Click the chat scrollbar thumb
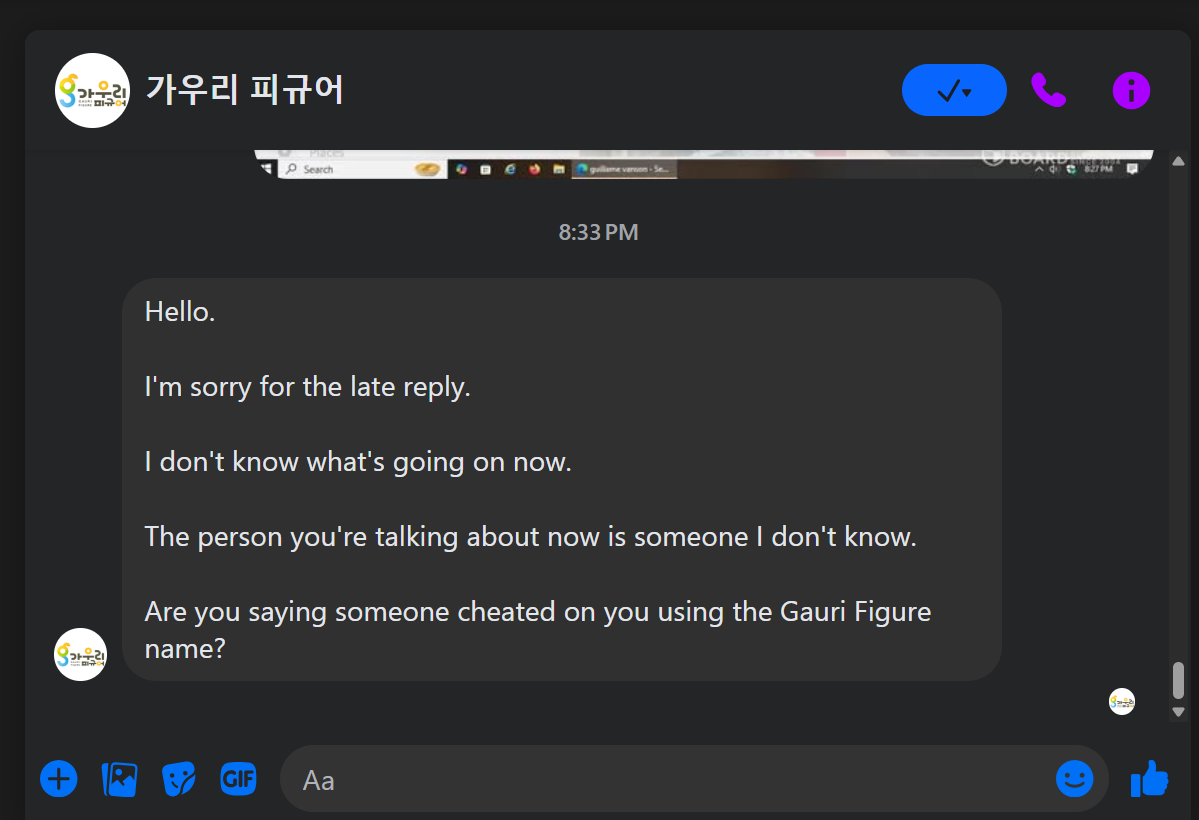1199x820 pixels. [1178, 680]
